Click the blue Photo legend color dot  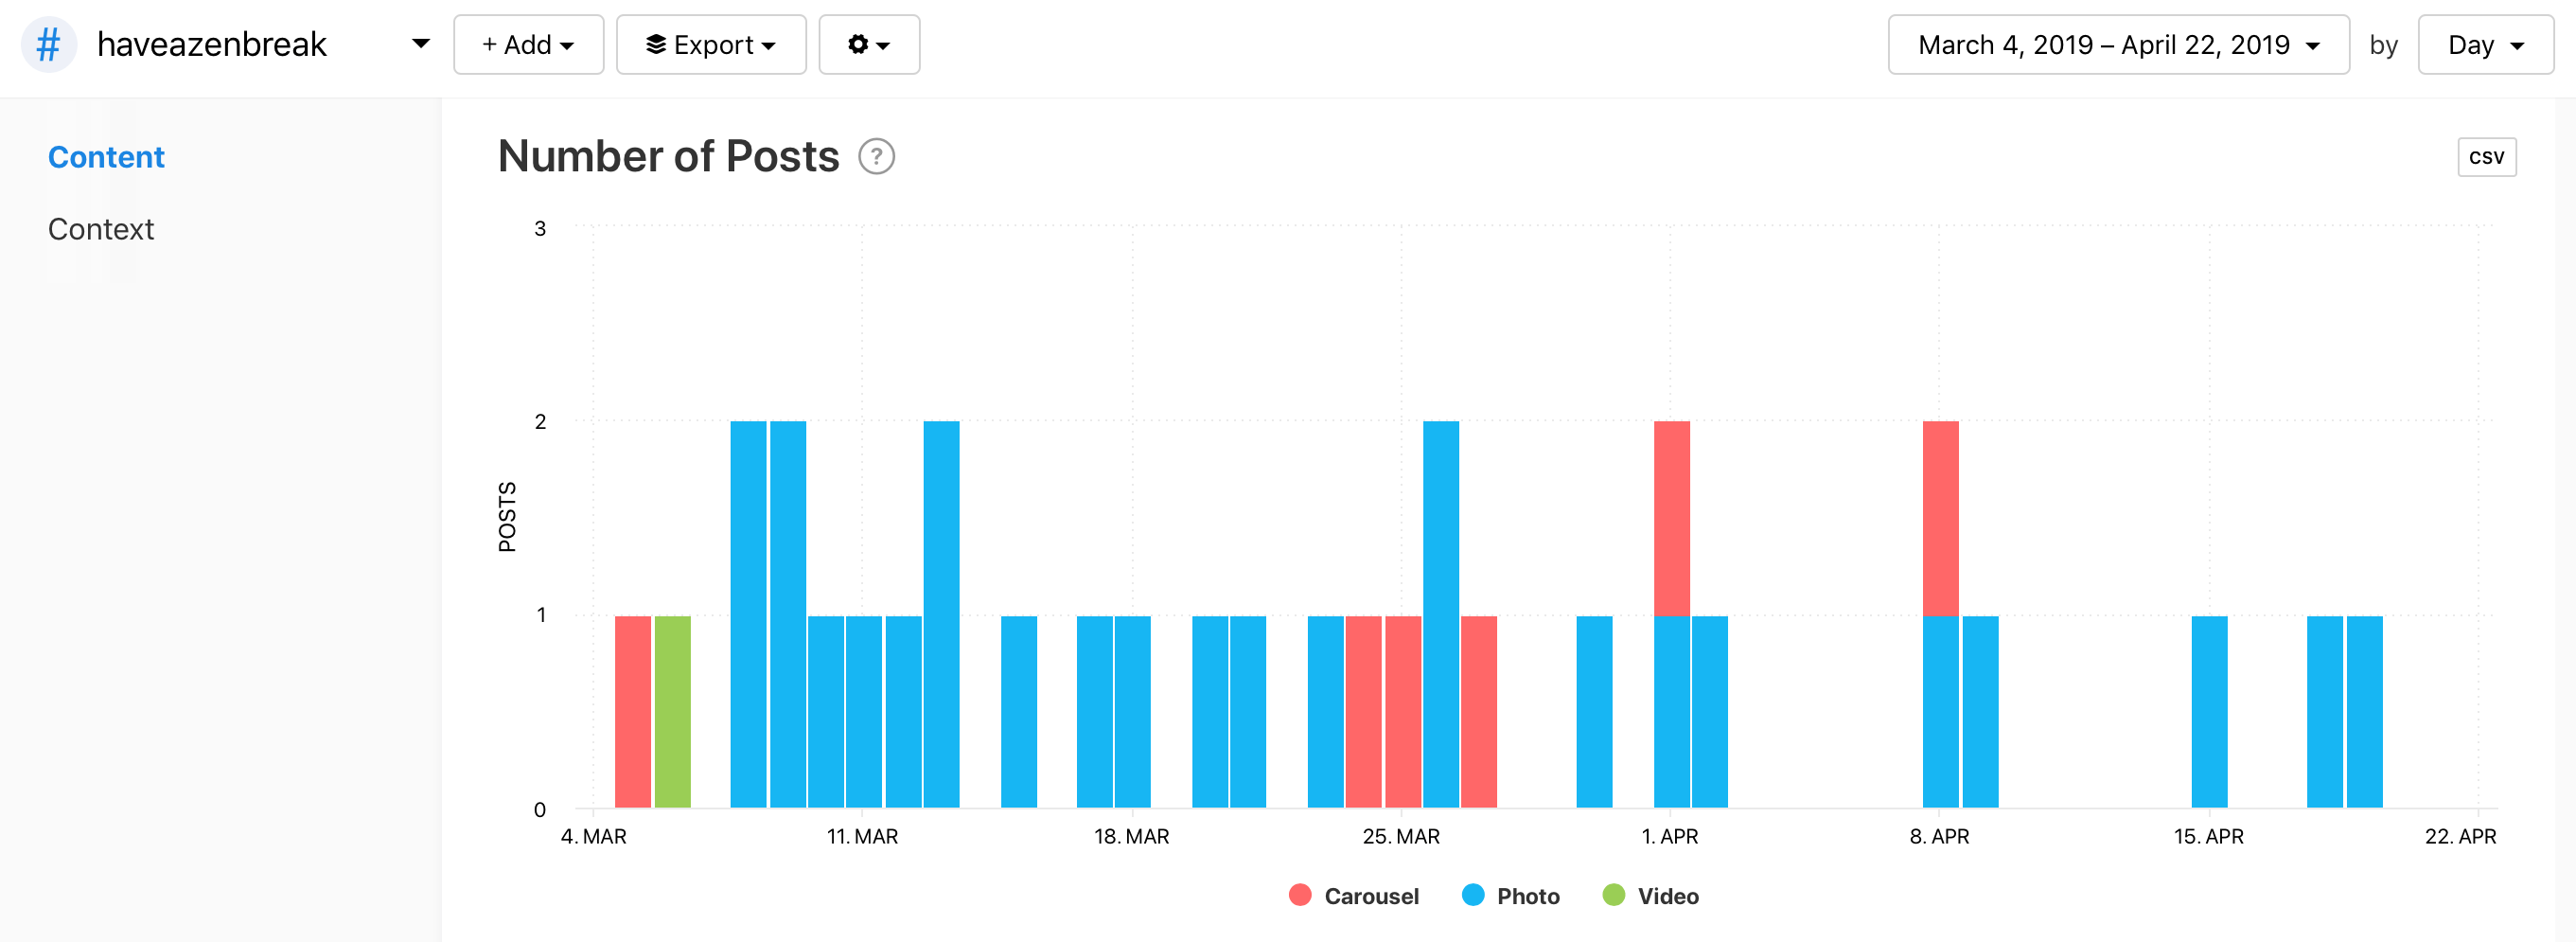1473,895
